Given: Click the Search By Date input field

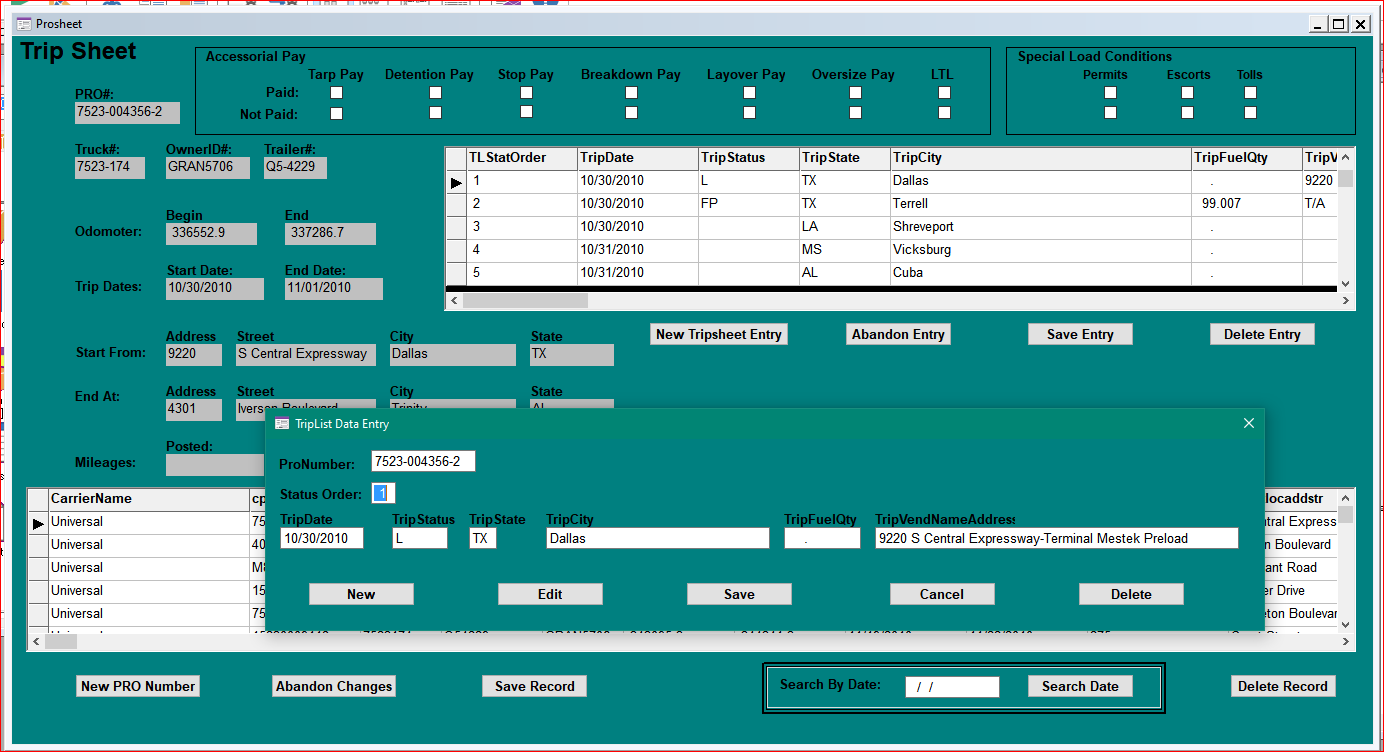Looking at the screenshot, I should pos(951,687).
